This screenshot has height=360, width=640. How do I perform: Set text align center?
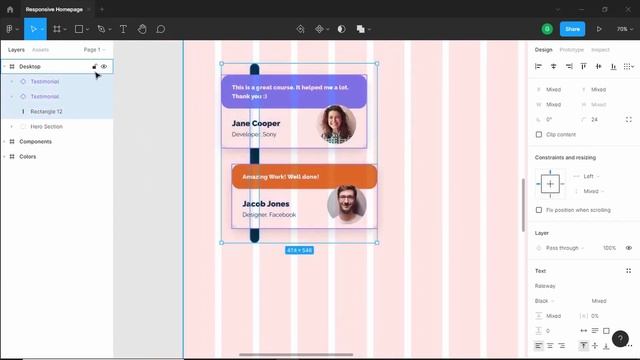550,346
